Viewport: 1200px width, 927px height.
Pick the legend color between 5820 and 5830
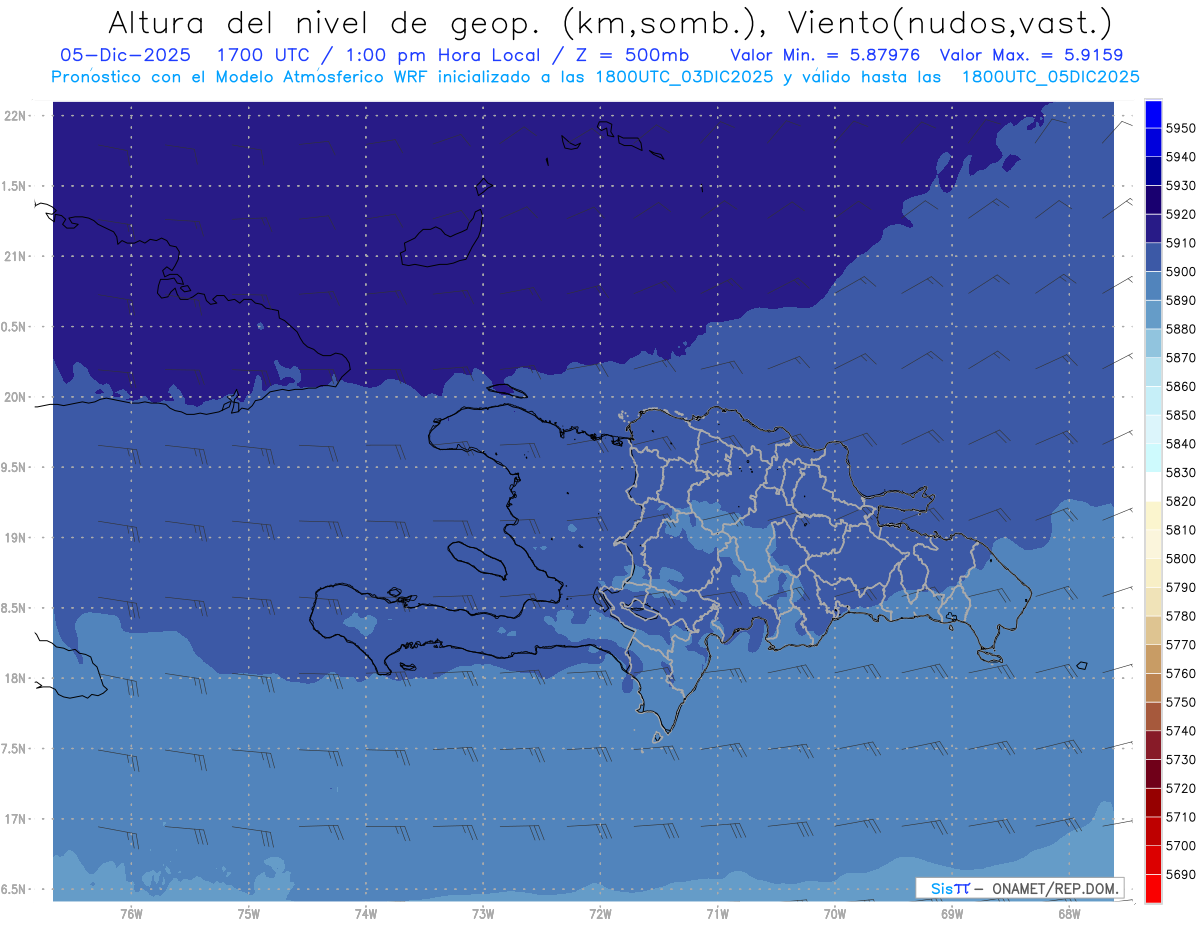(x=1153, y=487)
